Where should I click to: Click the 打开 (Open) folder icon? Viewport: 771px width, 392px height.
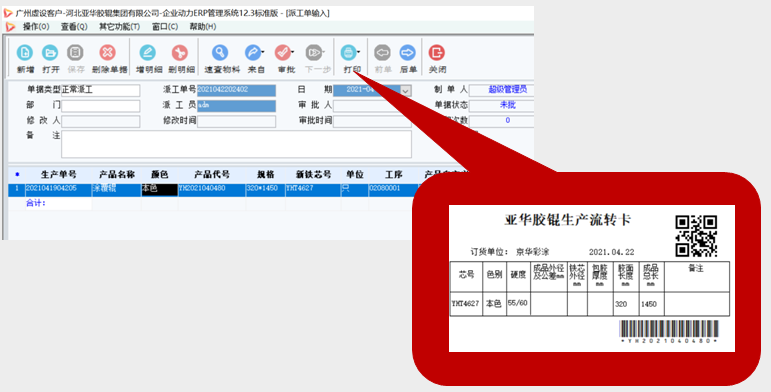(x=50, y=52)
